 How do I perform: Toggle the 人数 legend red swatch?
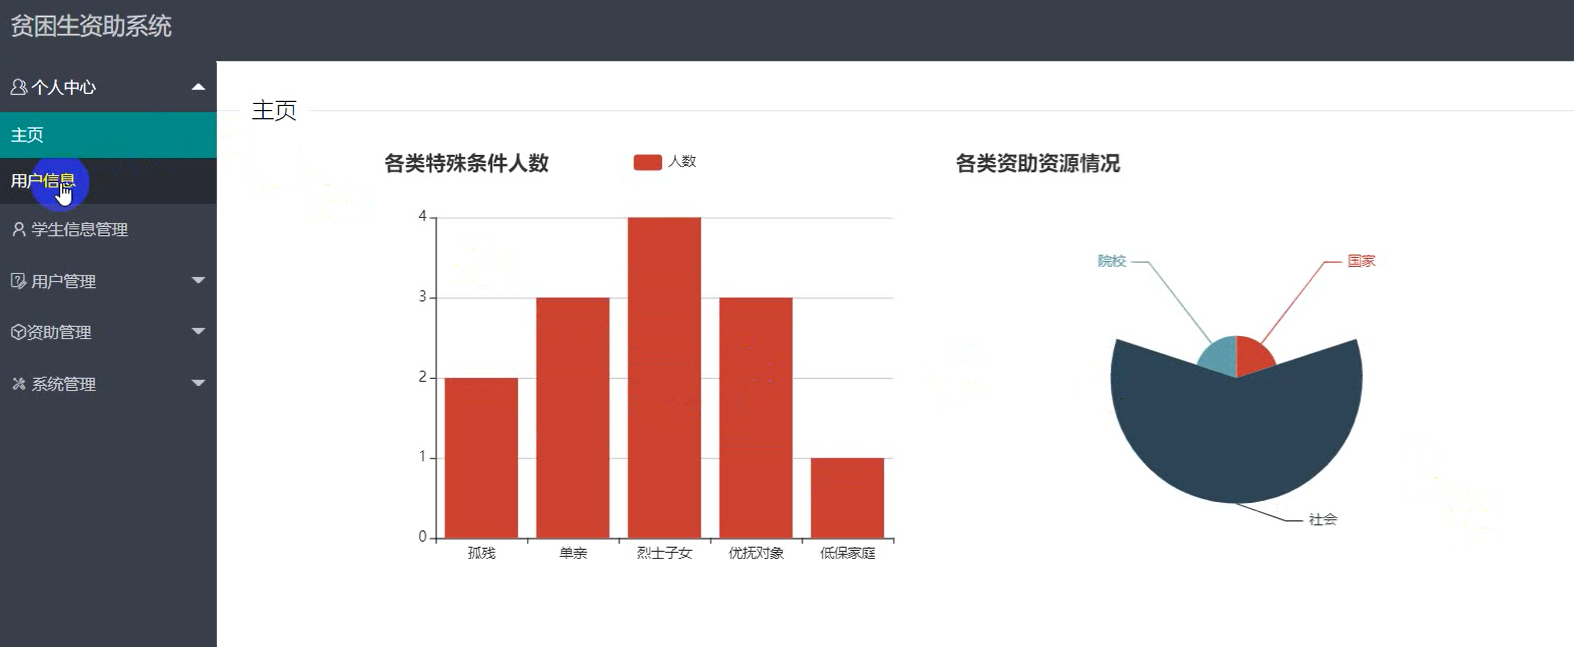(x=648, y=162)
